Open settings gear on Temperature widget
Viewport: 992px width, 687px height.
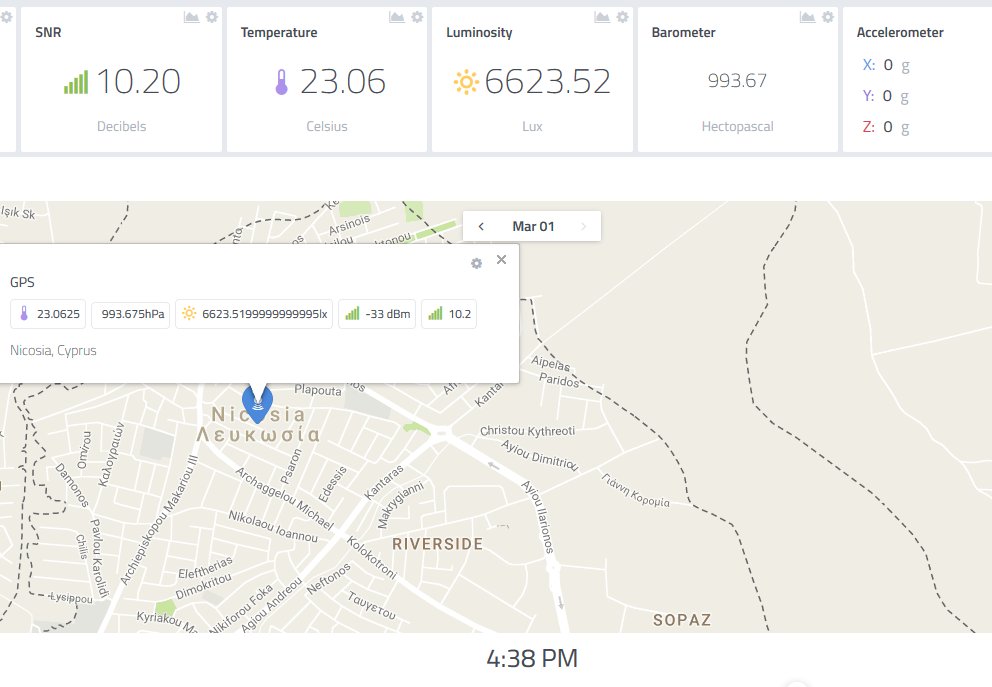coord(417,17)
